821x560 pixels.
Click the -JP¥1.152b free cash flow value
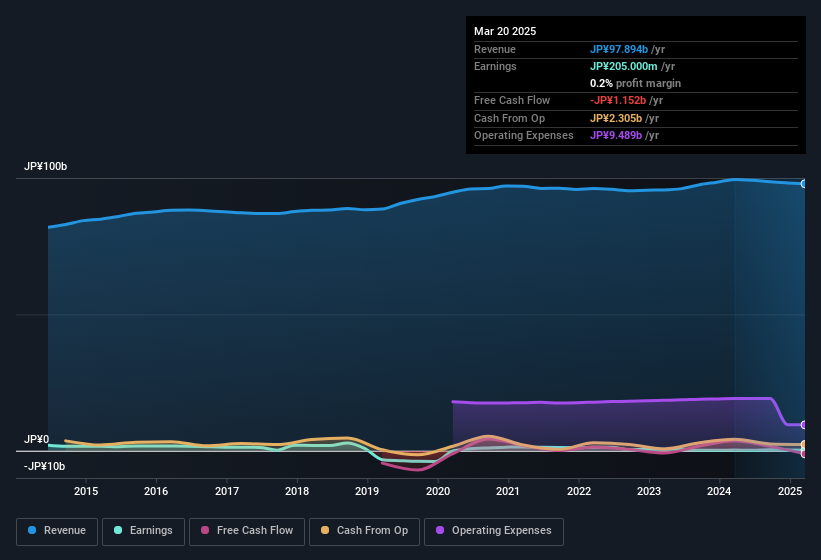point(618,100)
